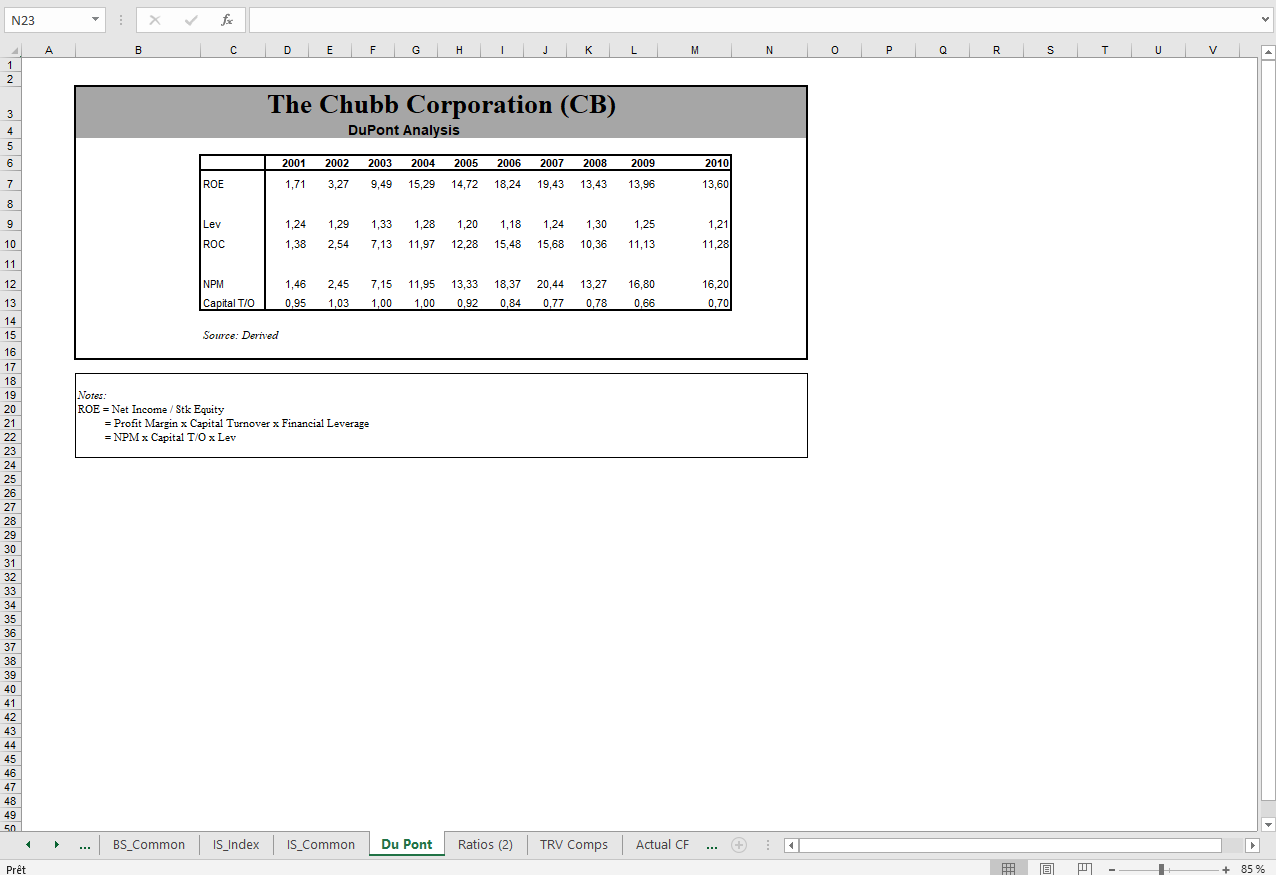1276x875 pixels.
Task: Cancel entry with the X formula bar icon
Action: pos(155,20)
